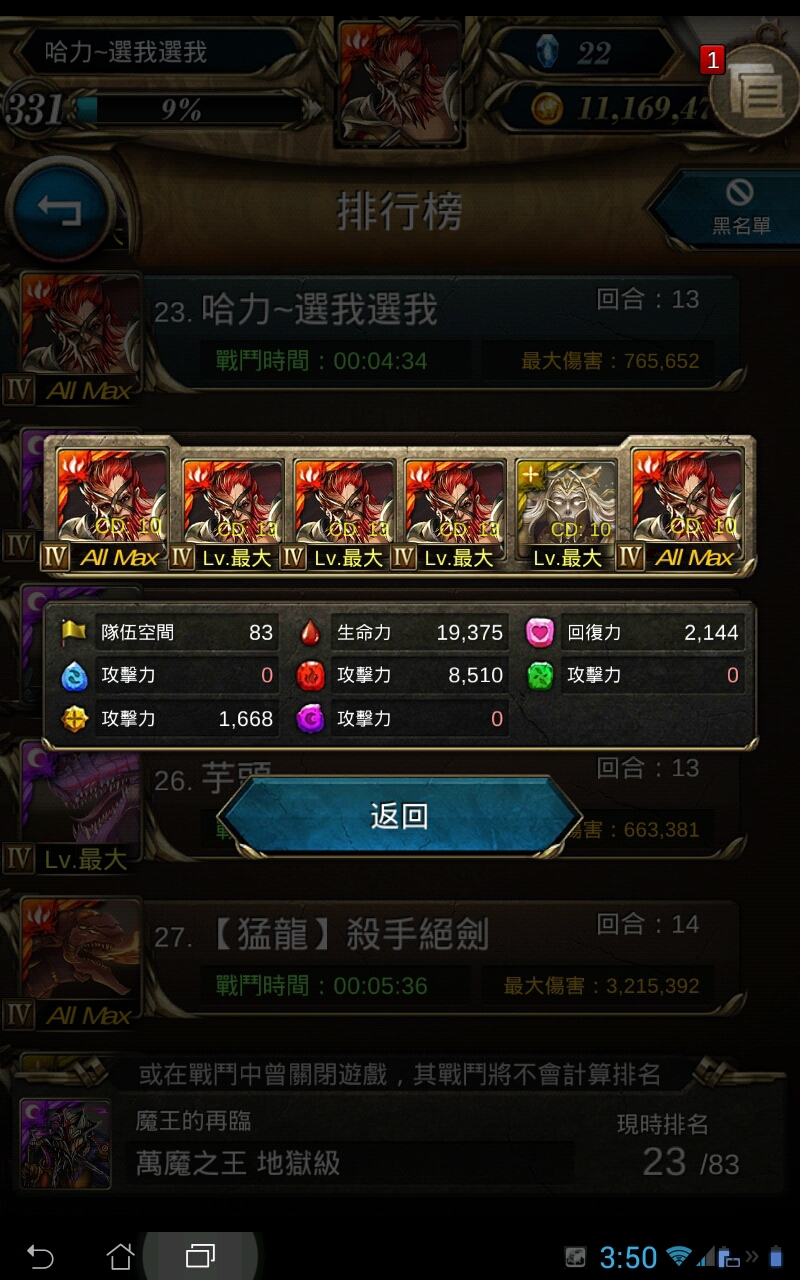This screenshot has height=1280, width=800.
Task: Tap the 返回 button
Action: tap(400, 817)
